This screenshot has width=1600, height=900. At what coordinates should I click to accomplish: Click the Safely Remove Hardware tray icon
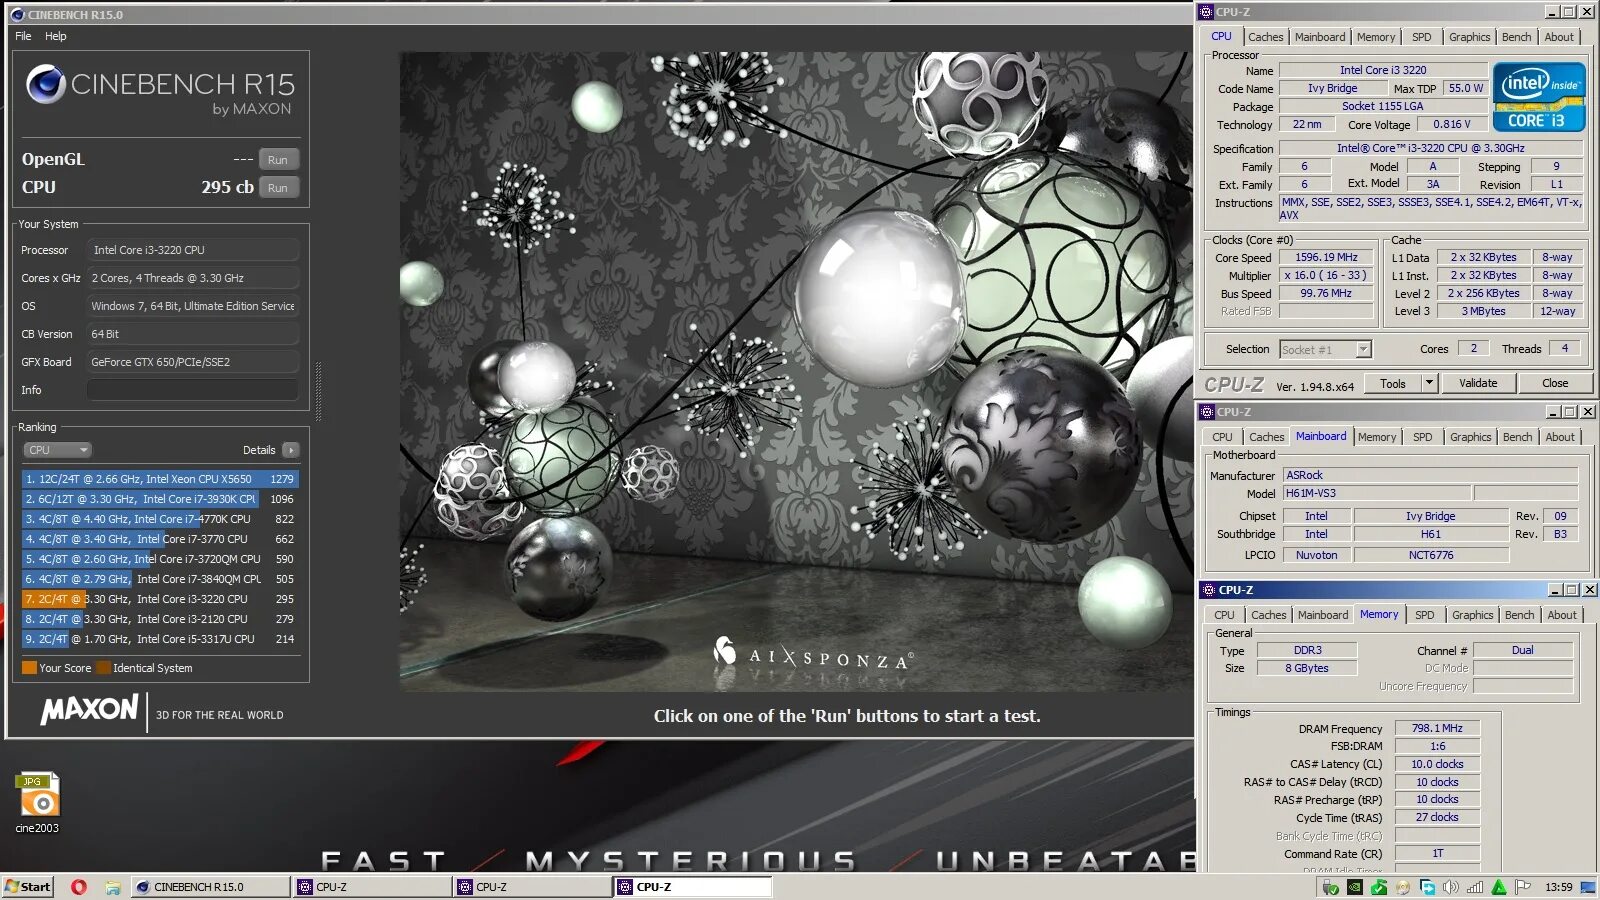click(x=1330, y=887)
